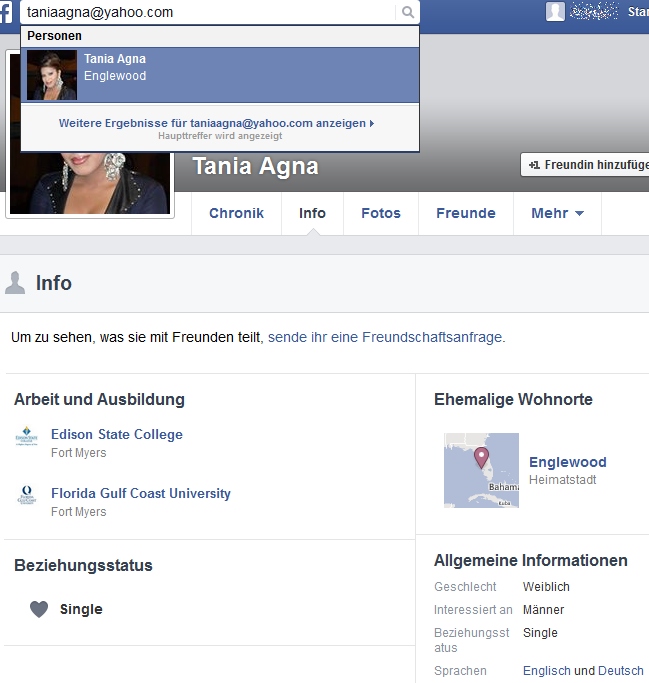Click the 'Männer' interested-in value
This screenshot has width=649, height=683.
[544, 610]
